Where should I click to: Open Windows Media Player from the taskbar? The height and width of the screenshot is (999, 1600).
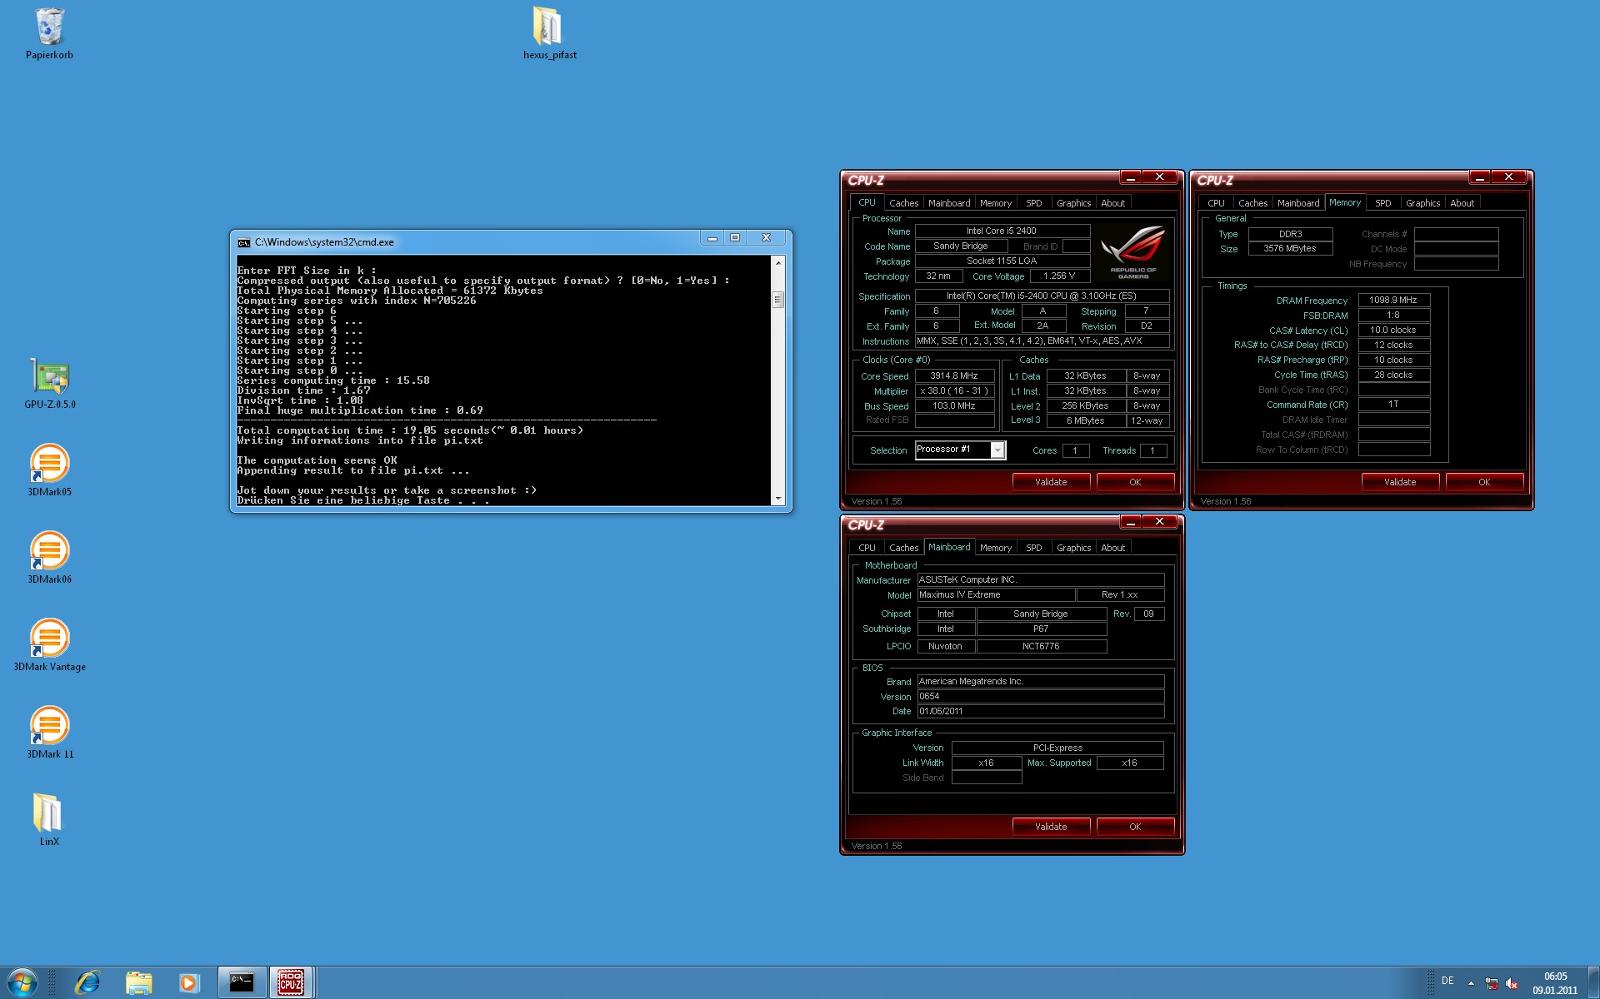pos(189,982)
